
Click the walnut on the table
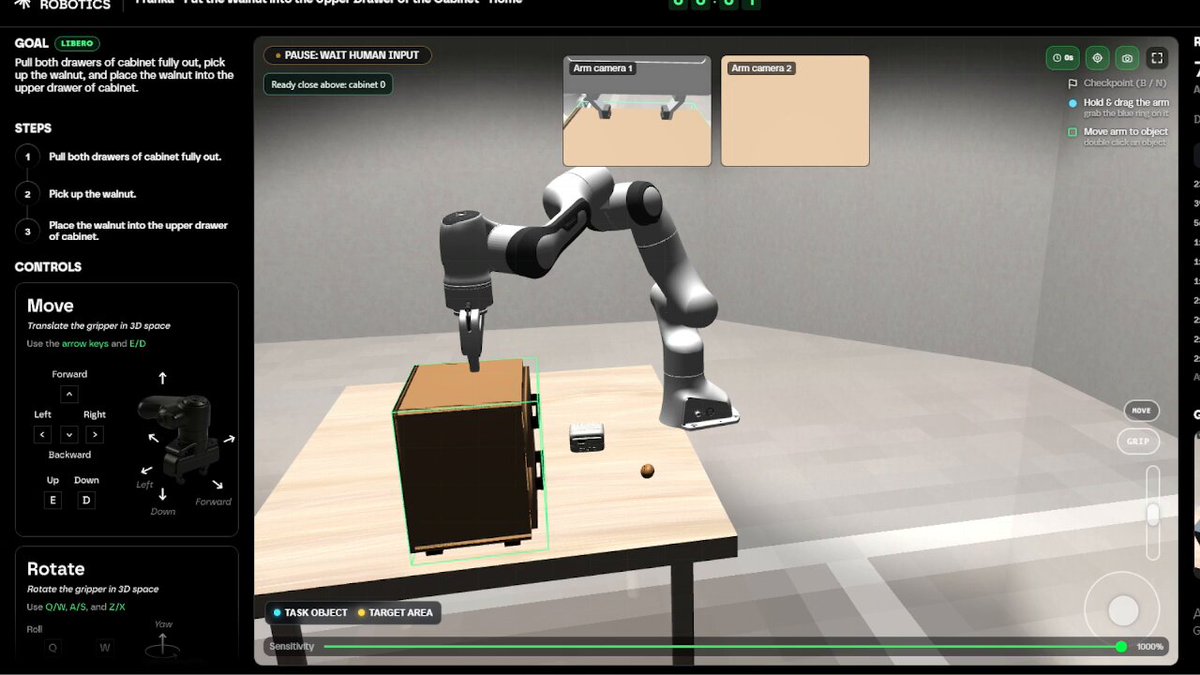coord(648,471)
